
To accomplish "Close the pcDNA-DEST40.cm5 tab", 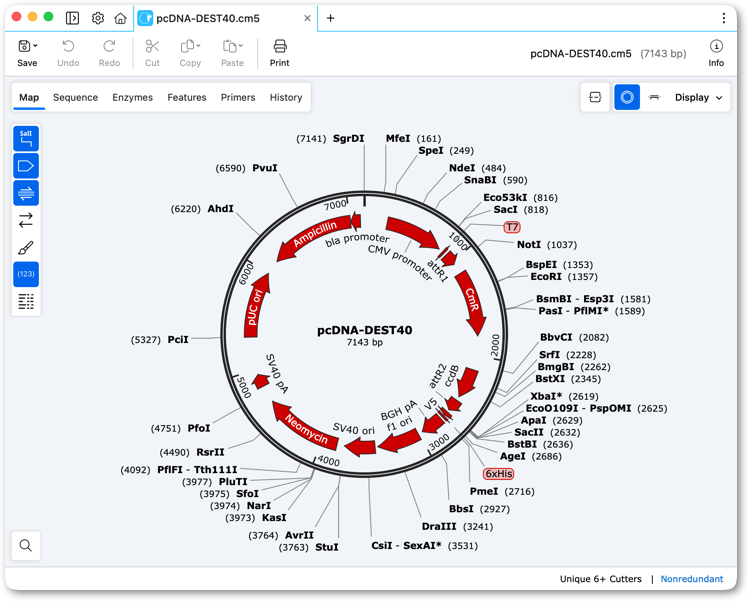I will tap(307, 18).
